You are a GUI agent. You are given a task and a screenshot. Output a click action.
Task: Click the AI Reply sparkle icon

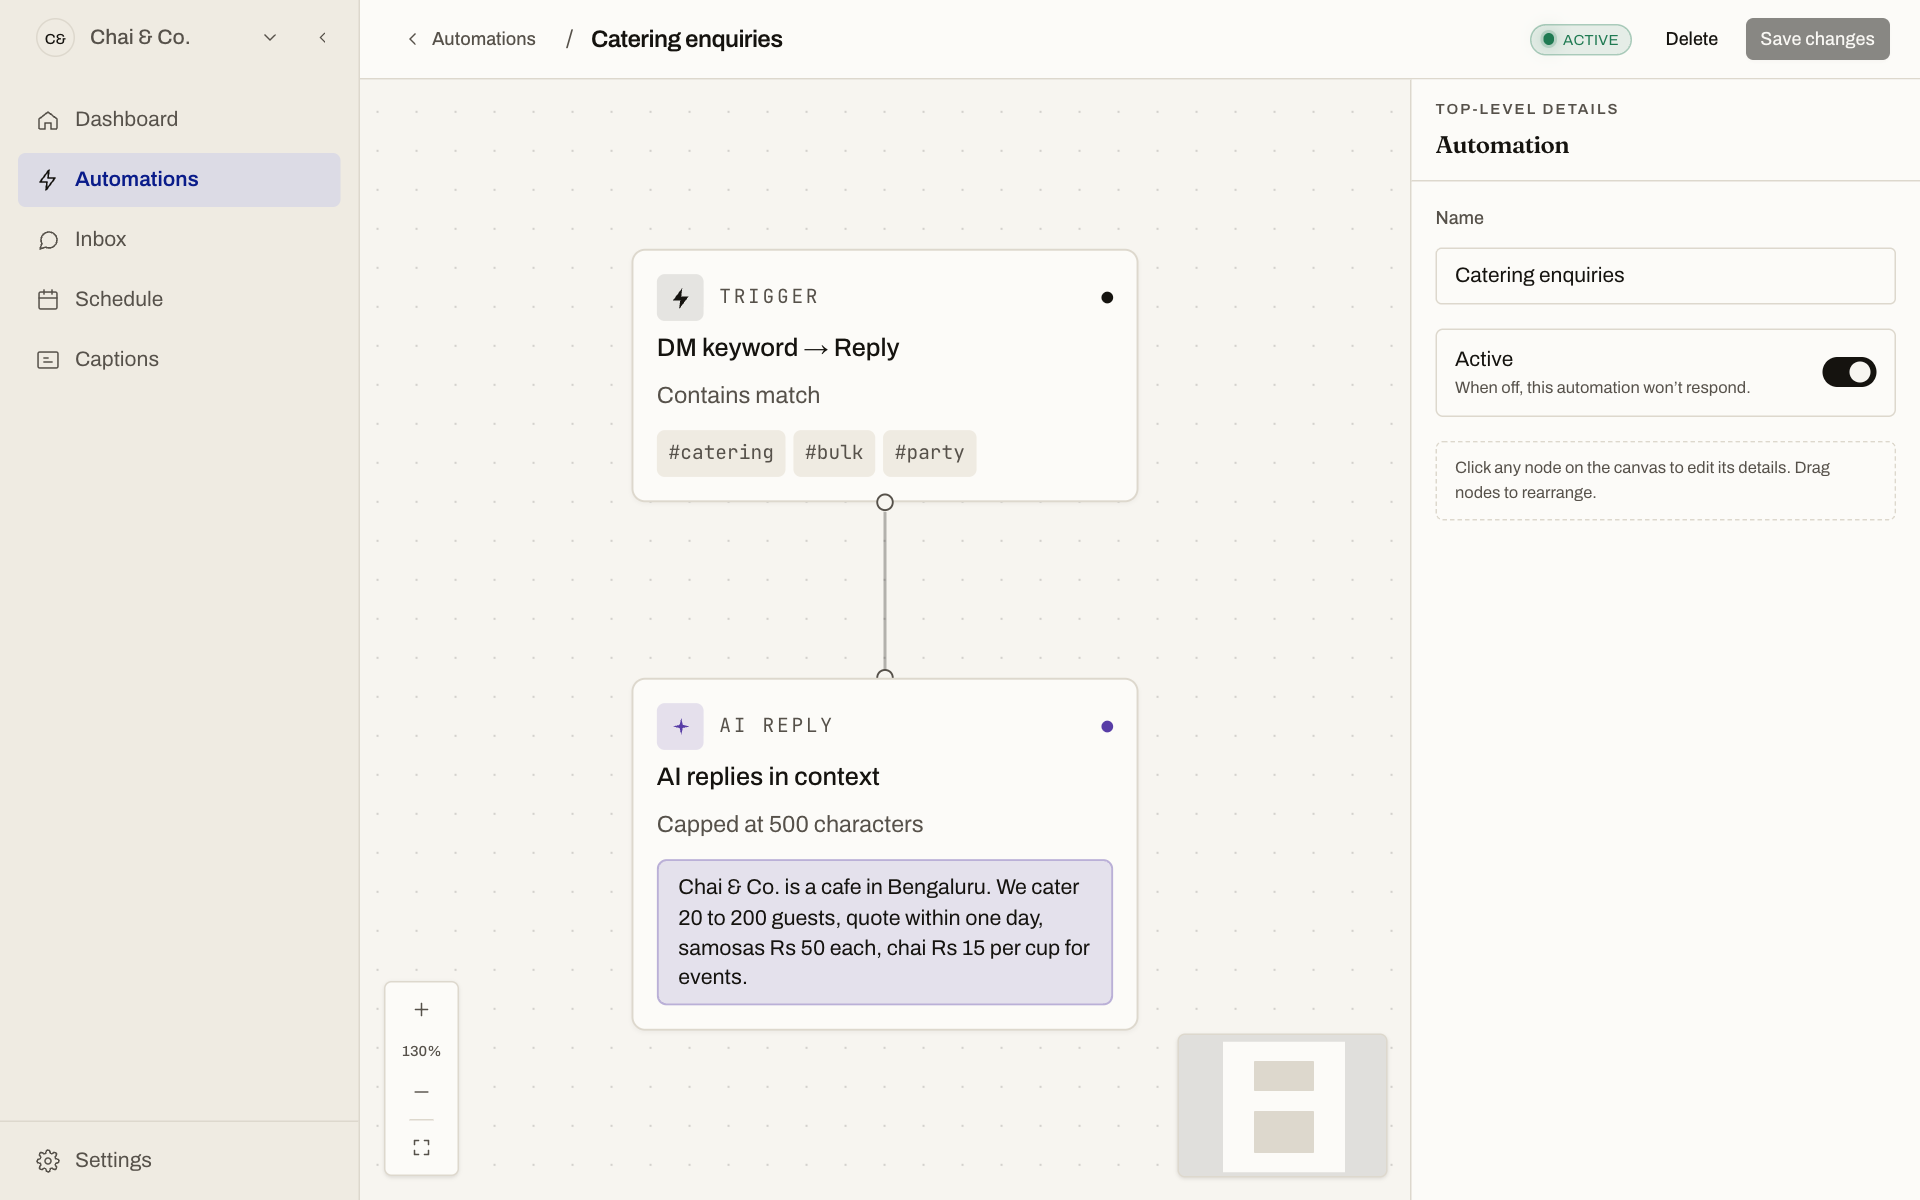click(680, 727)
